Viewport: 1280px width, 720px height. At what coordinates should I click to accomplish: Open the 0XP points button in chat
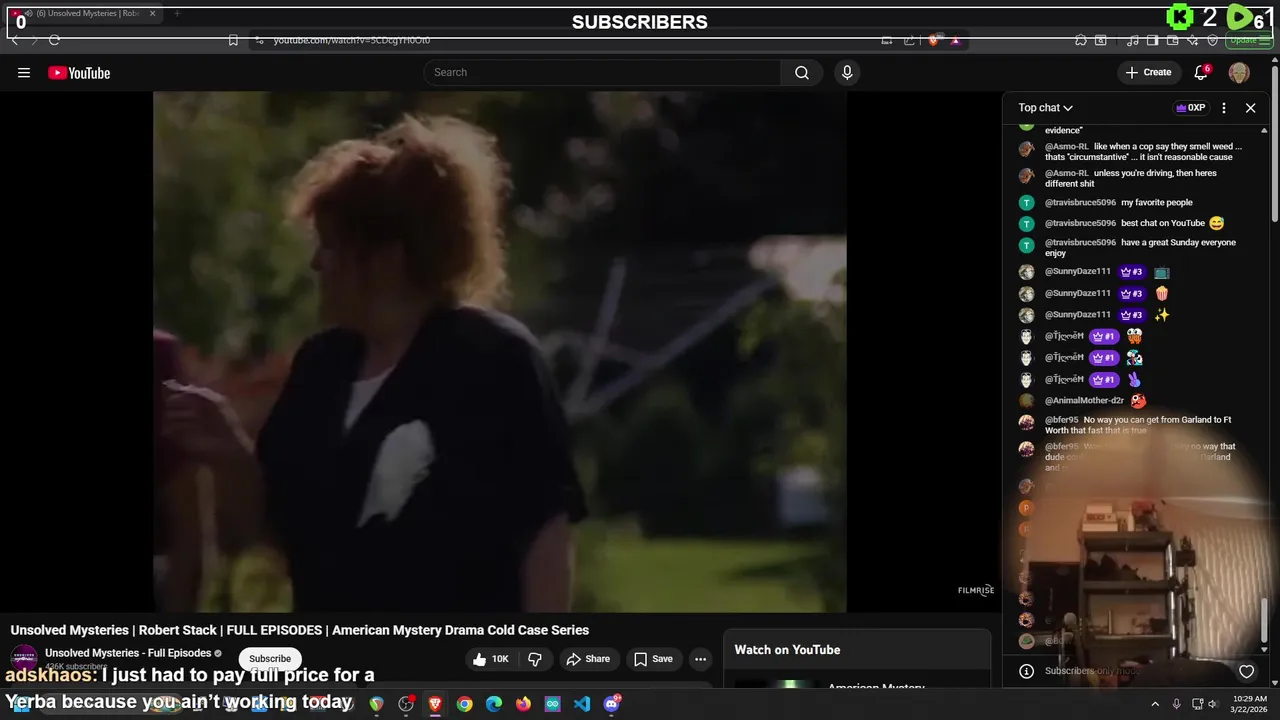[x=1190, y=108]
